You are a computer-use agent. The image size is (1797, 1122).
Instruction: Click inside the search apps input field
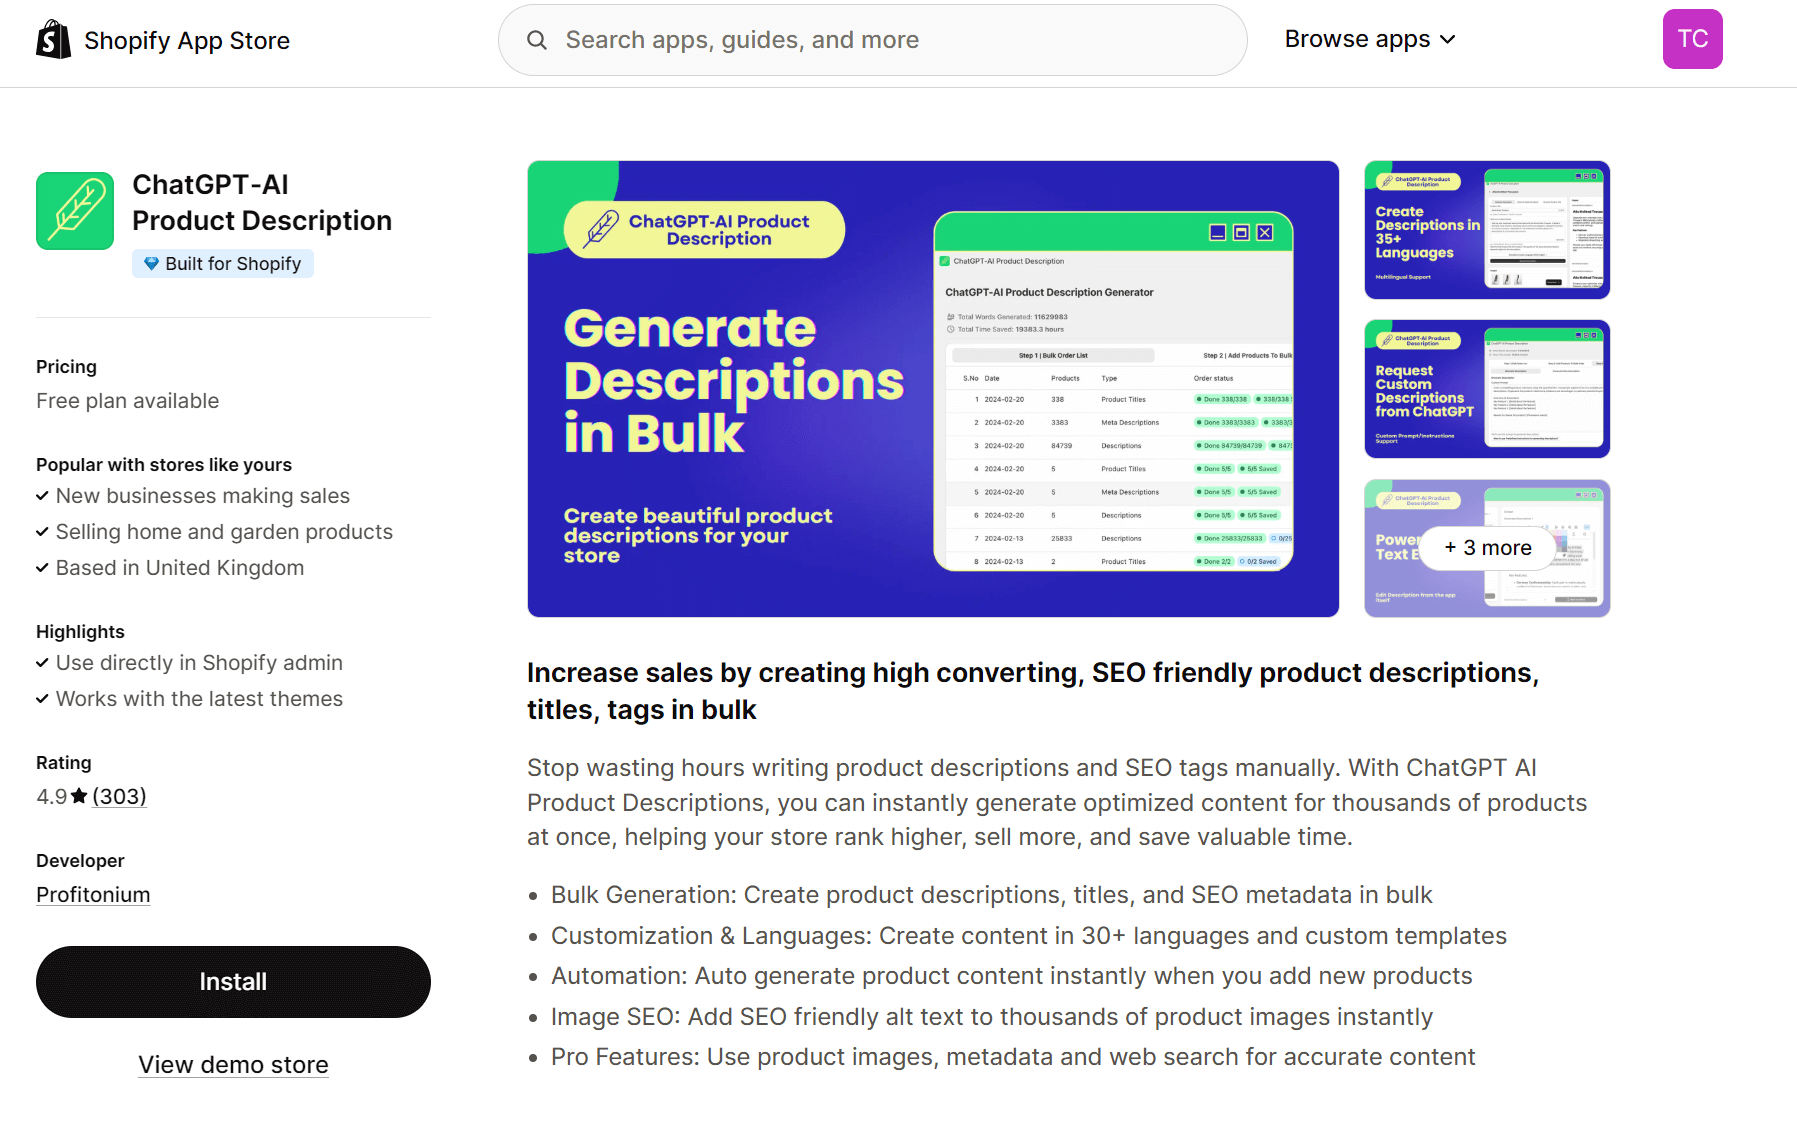(870, 39)
